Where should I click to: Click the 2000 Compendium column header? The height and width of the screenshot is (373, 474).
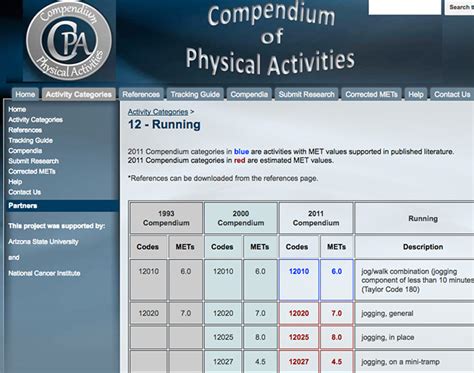241,218
